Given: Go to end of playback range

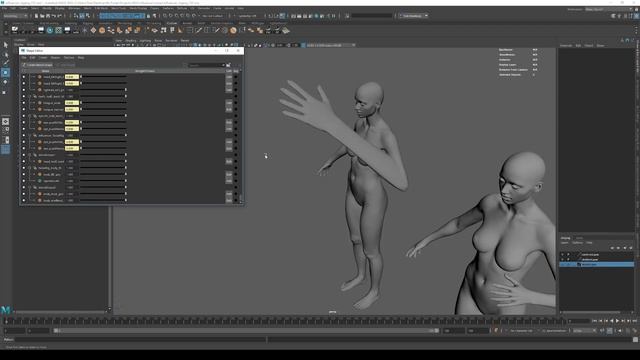Looking at the screenshot, I should point(634,321).
